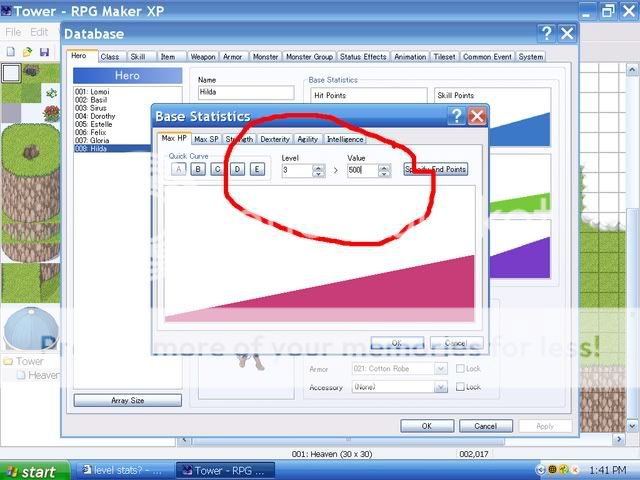Select the blank tile in the tileset palette
This screenshot has height=480, width=640.
(x=11, y=73)
